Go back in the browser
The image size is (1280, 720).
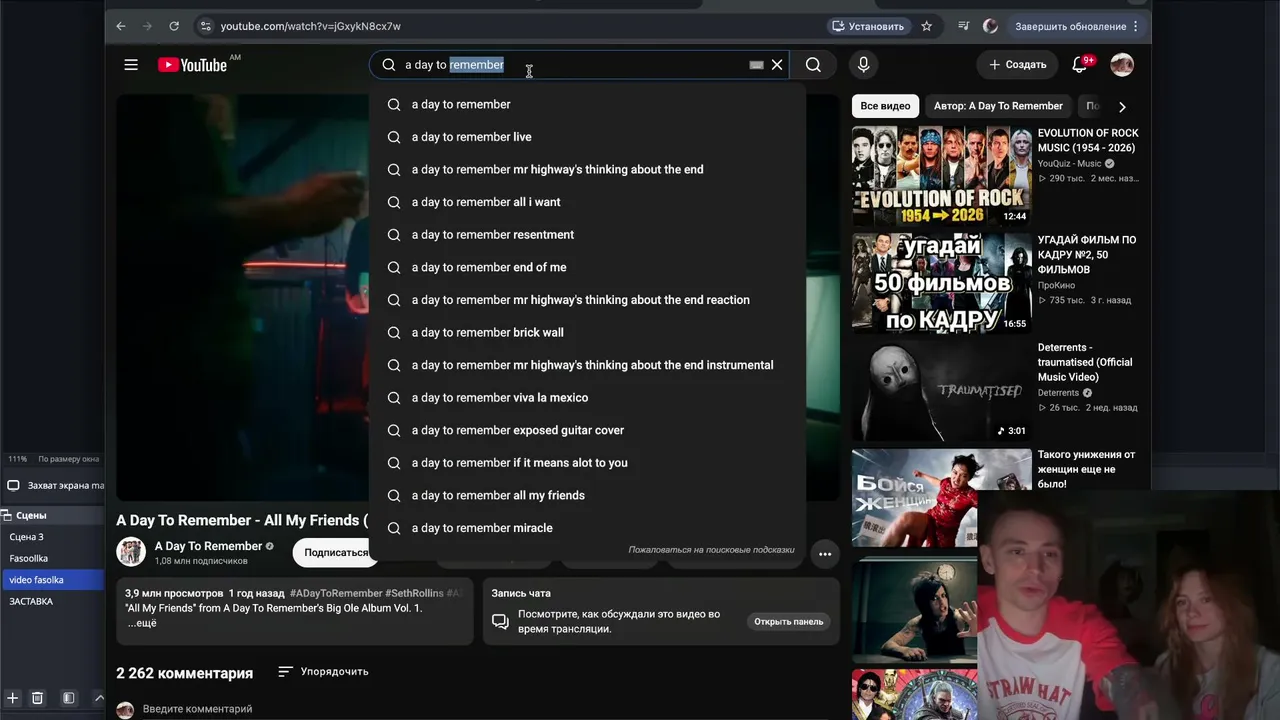pos(121,26)
